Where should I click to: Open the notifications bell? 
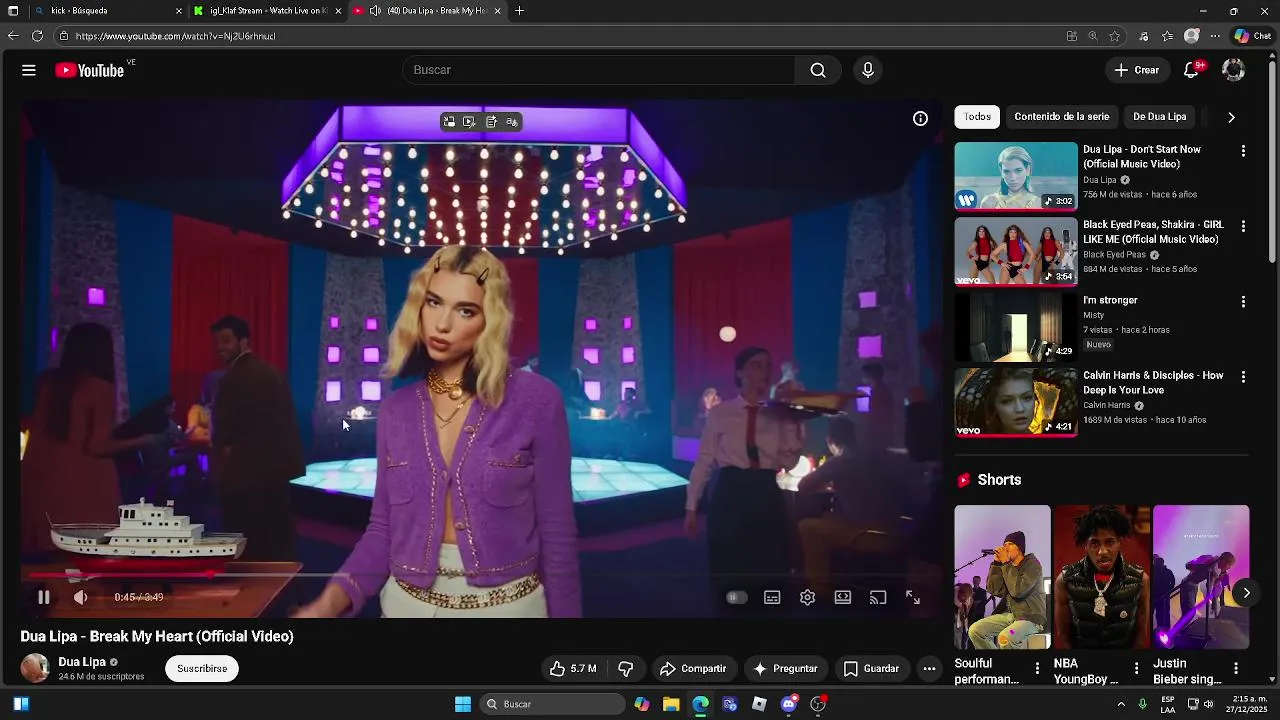(x=1191, y=70)
